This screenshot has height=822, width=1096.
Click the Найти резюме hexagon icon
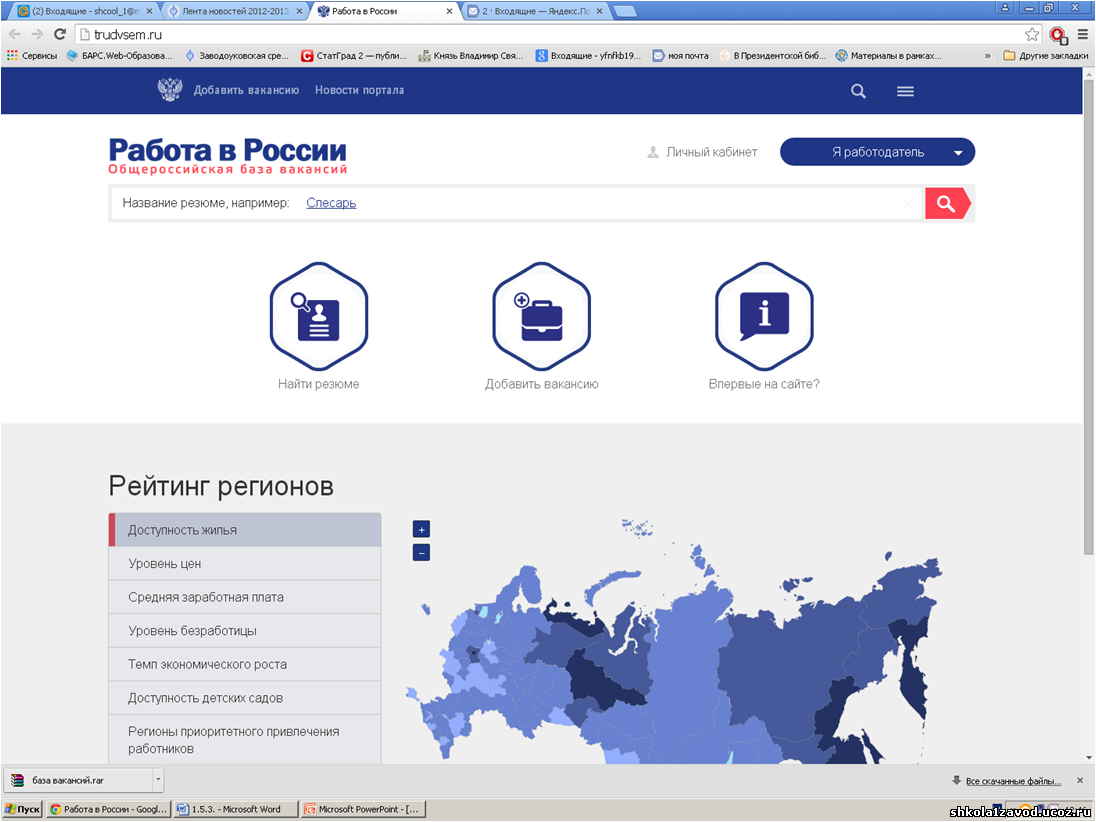pos(319,317)
